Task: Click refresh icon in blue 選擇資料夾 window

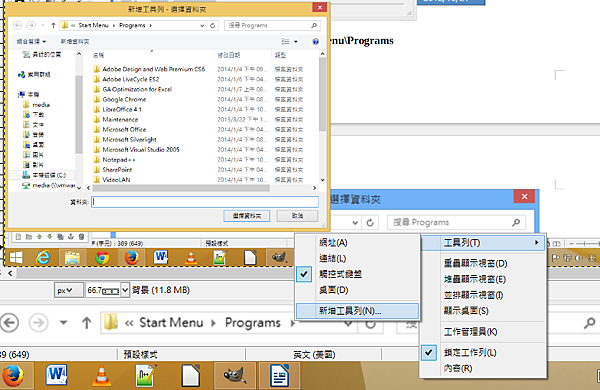Action: click(x=370, y=222)
